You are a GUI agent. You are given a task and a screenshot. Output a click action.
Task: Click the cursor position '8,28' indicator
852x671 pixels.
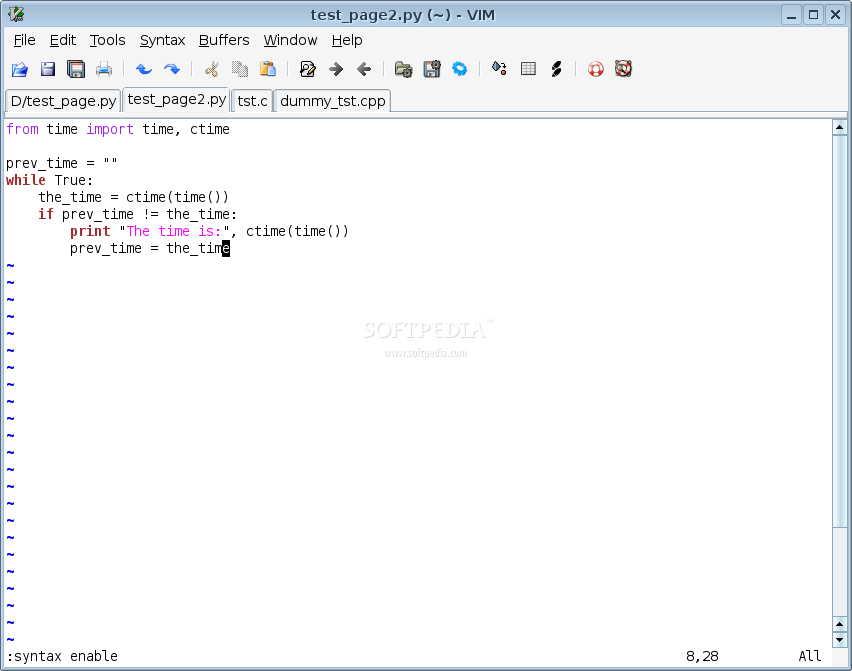click(702, 656)
